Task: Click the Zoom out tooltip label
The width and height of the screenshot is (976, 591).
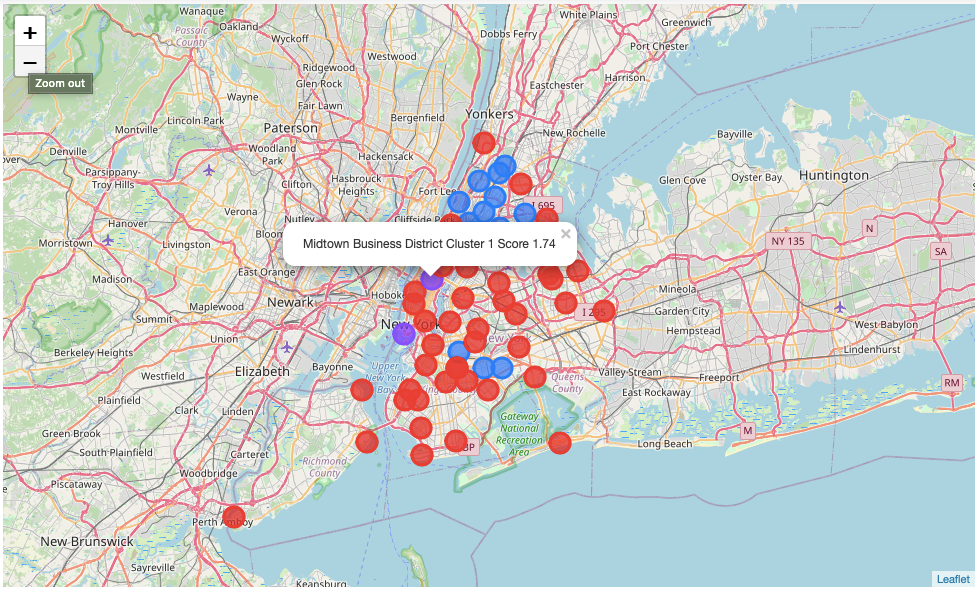Action: click(x=59, y=83)
